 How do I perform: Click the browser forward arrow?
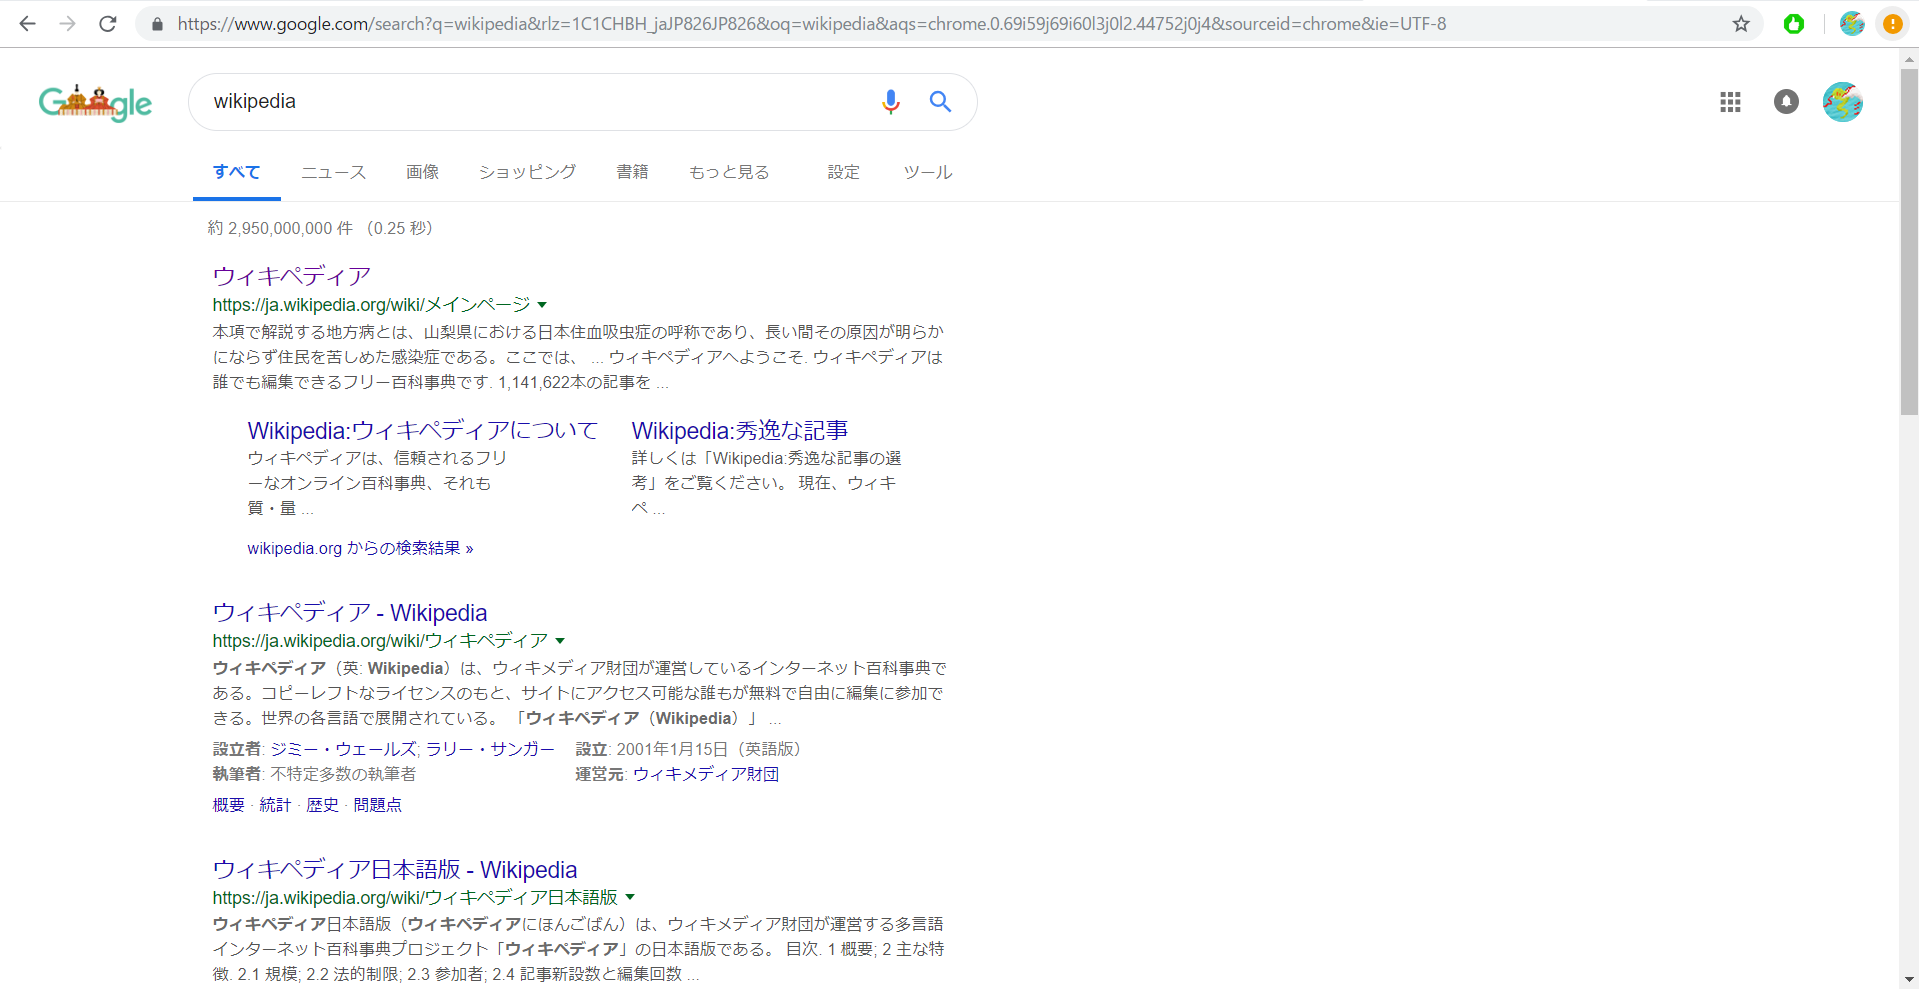tap(67, 23)
